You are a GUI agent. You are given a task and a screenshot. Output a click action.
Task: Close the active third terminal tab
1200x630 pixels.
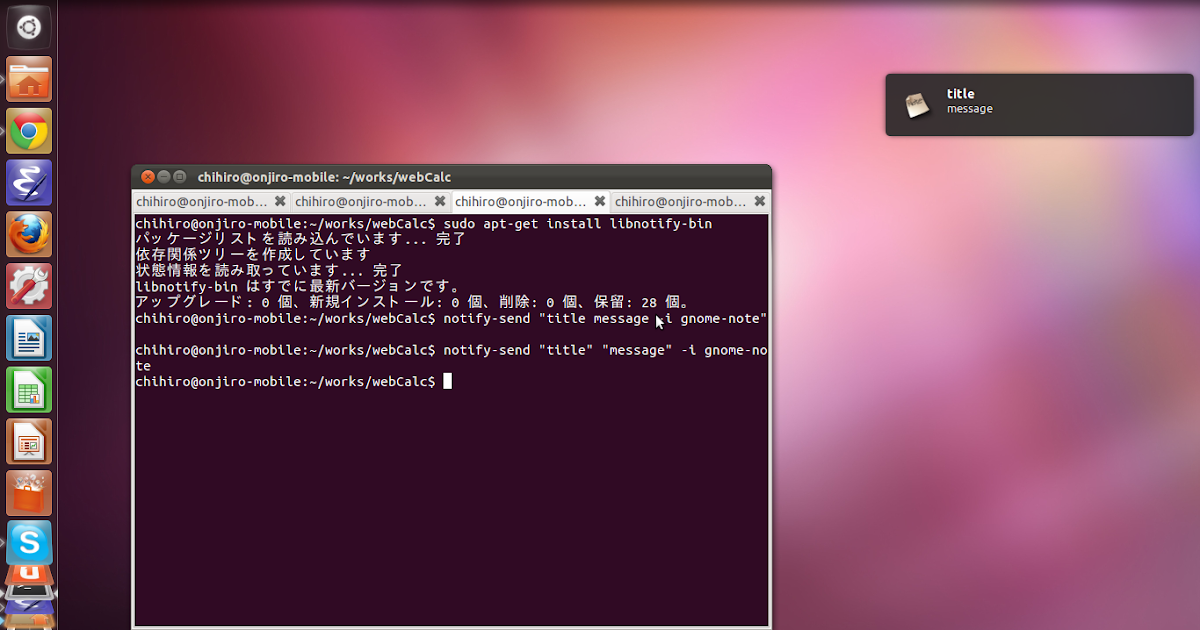[x=600, y=201]
